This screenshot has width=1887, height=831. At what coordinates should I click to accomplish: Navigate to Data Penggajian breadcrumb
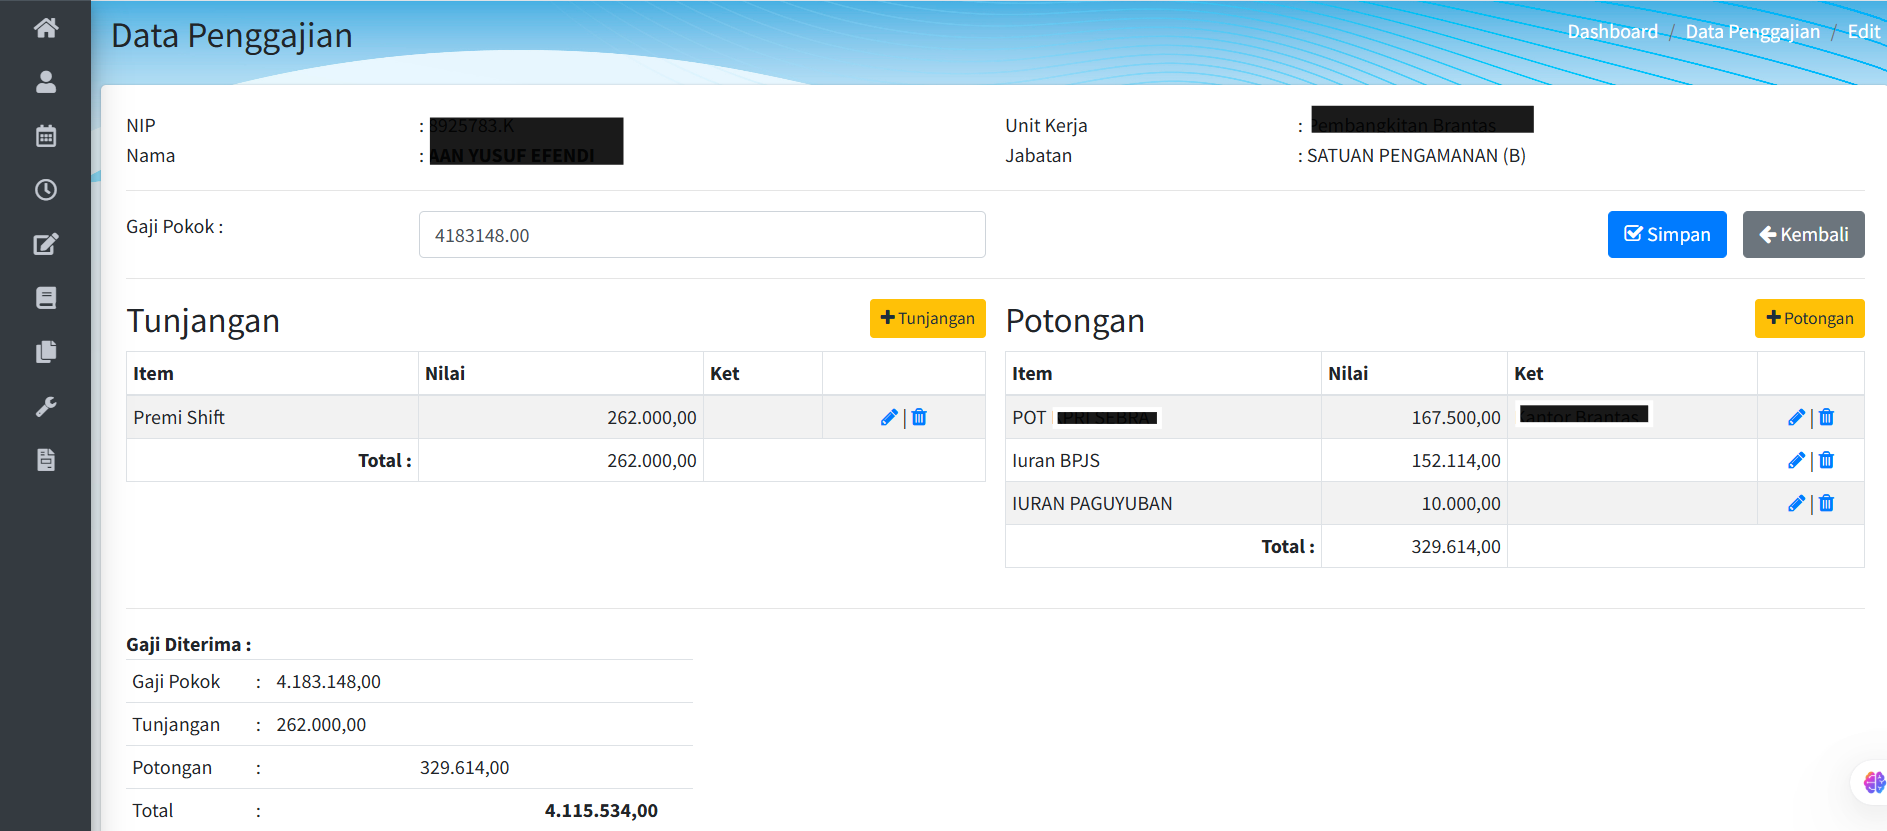click(x=1752, y=32)
